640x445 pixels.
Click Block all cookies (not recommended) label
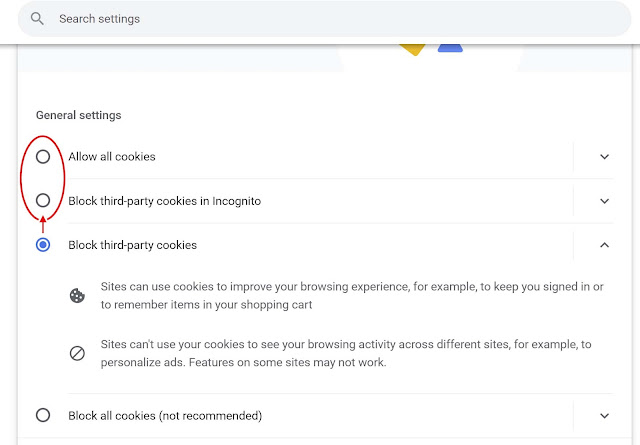pos(165,415)
